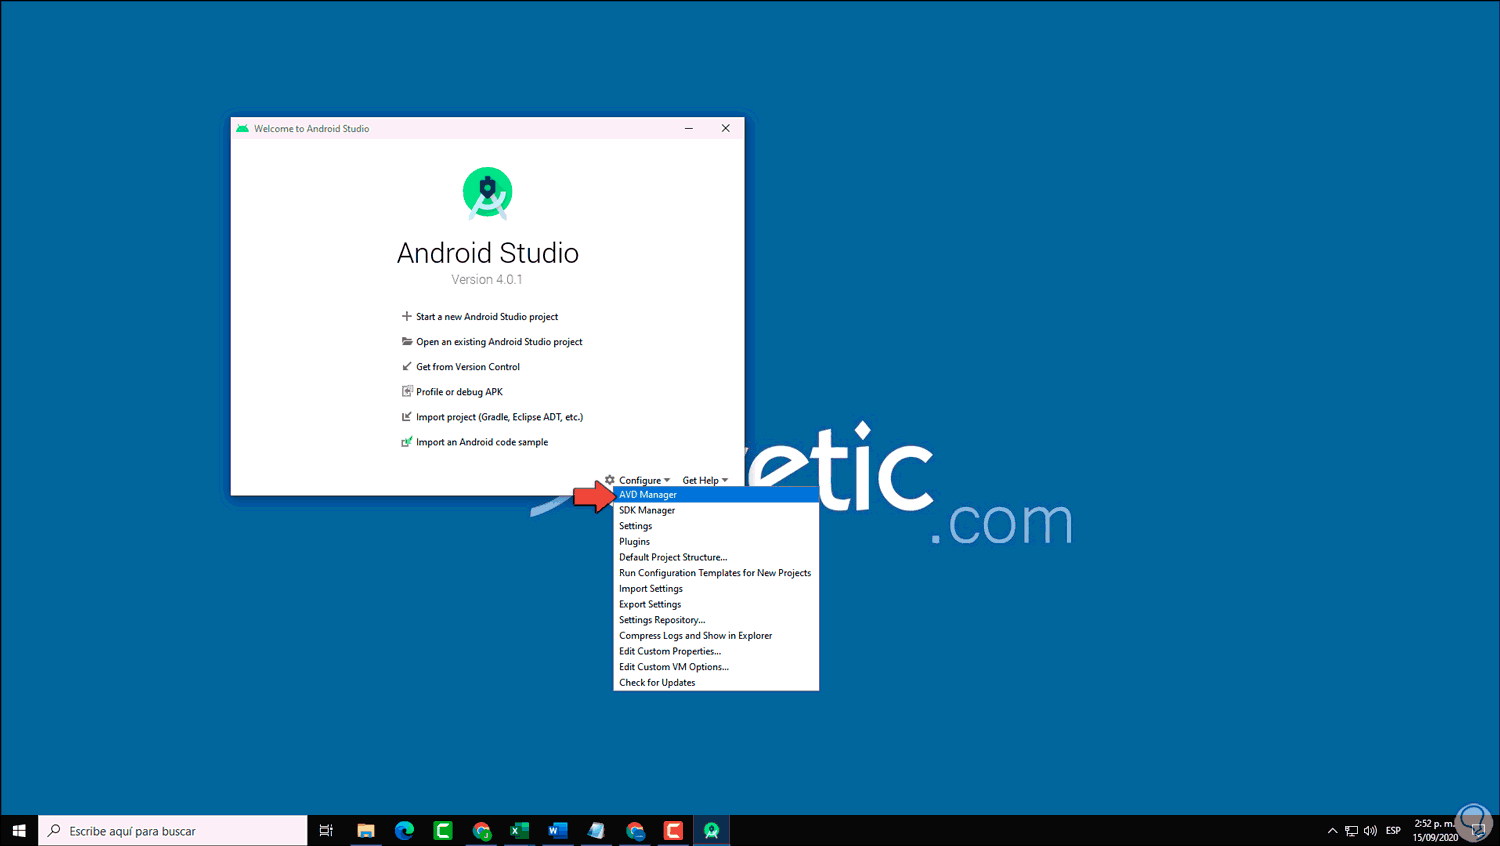Click the Android Studio taskbar icon
This screenshot has width=1500, height=846.
coord(712,831)
